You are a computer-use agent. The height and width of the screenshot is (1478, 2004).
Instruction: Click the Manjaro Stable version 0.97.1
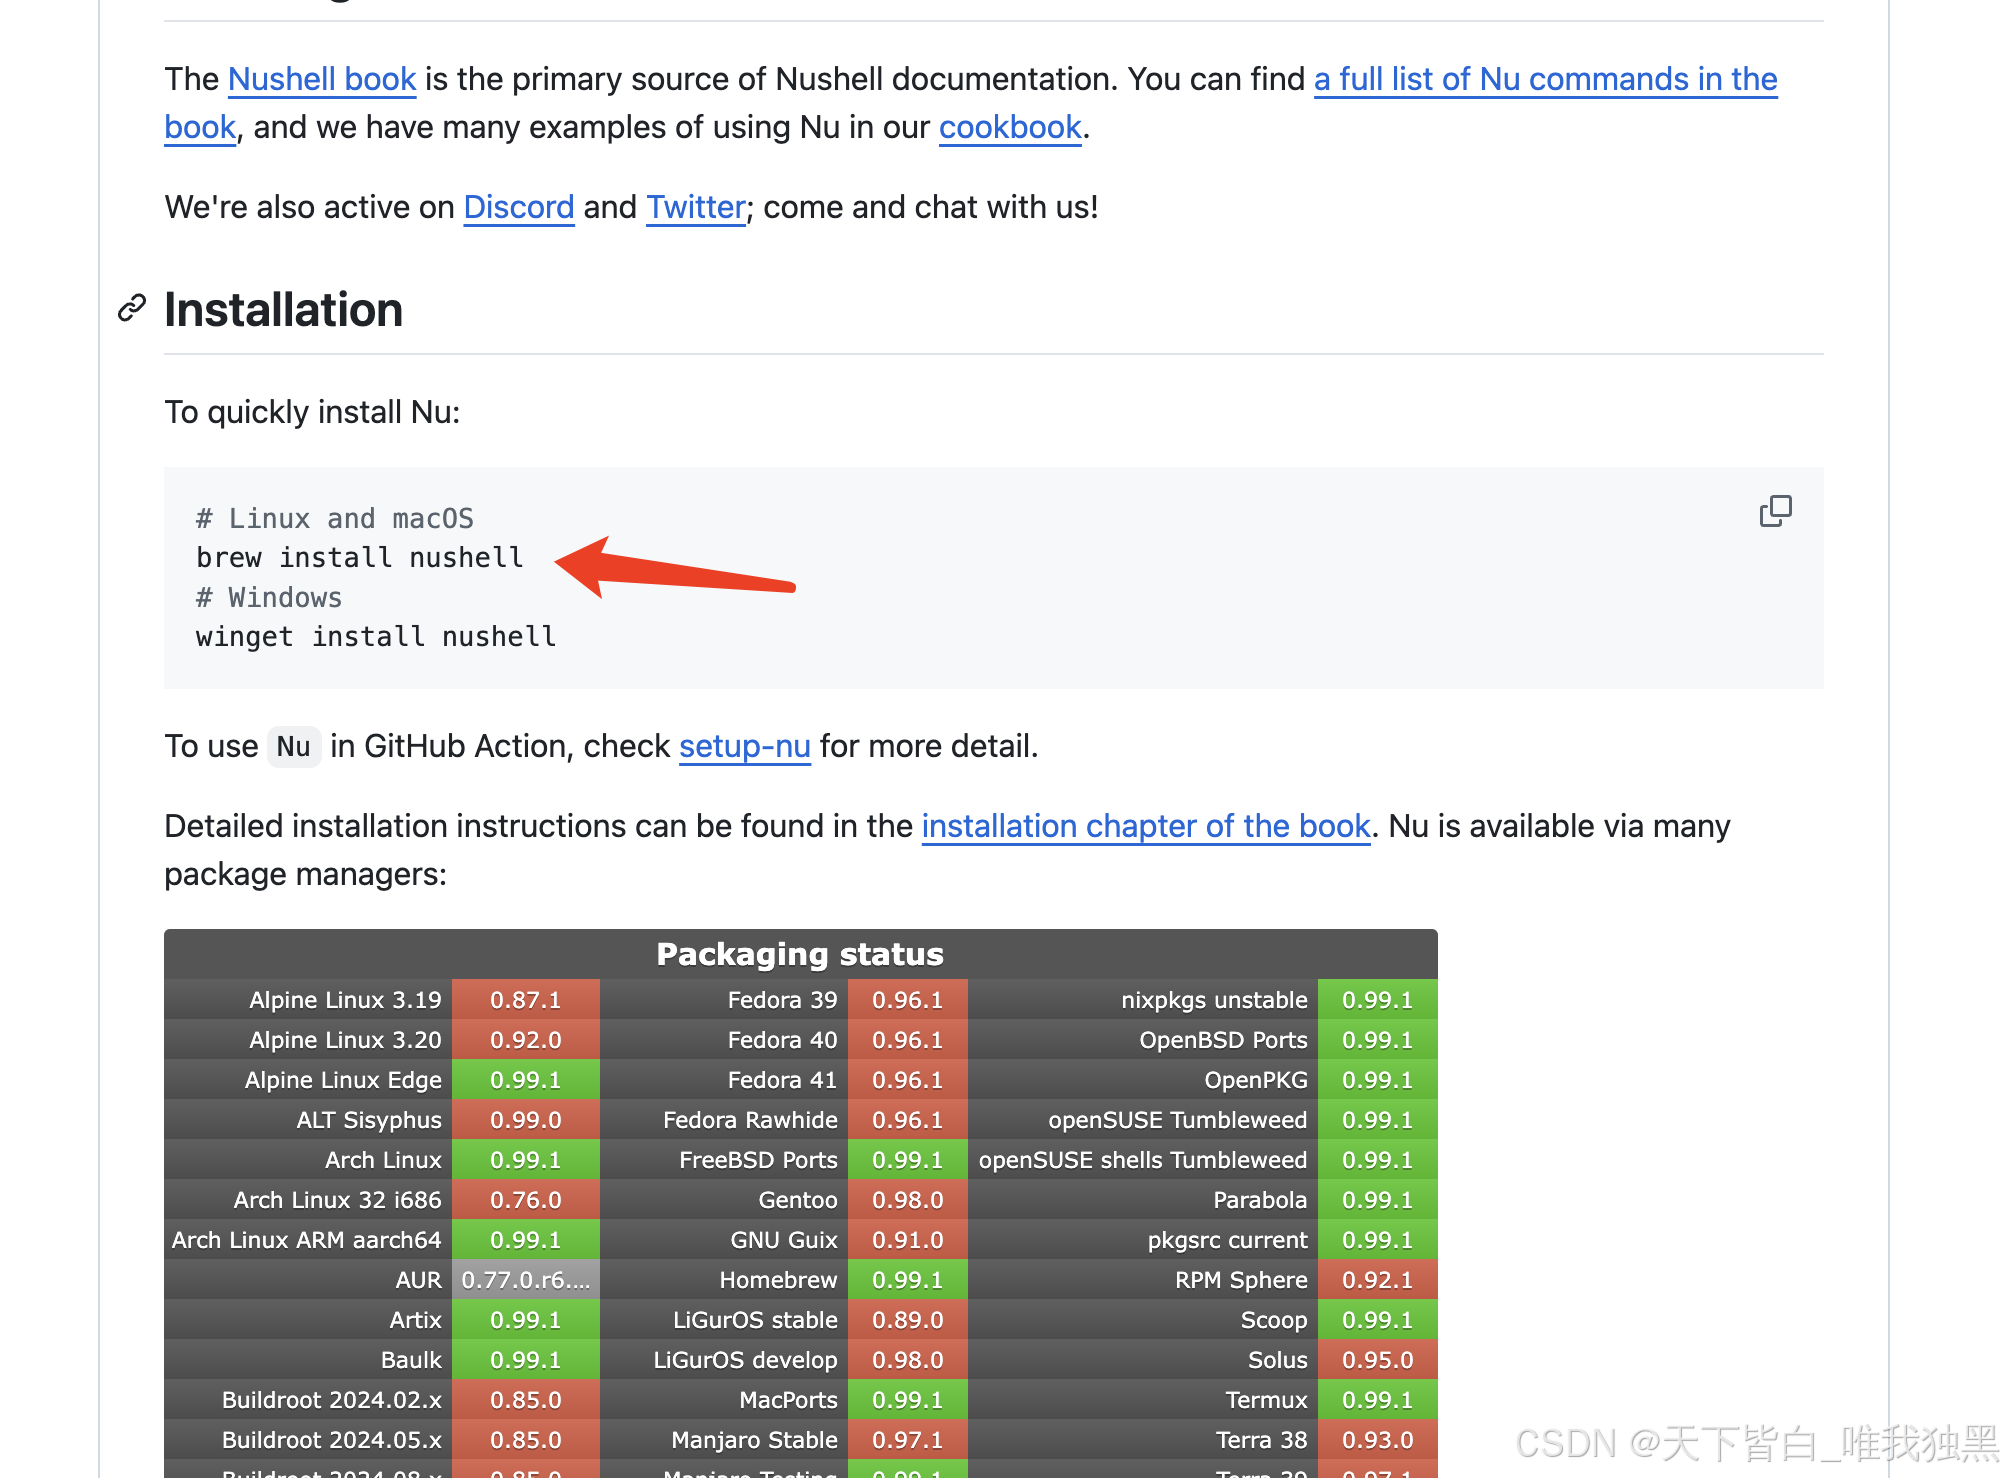click(908, 1440)
